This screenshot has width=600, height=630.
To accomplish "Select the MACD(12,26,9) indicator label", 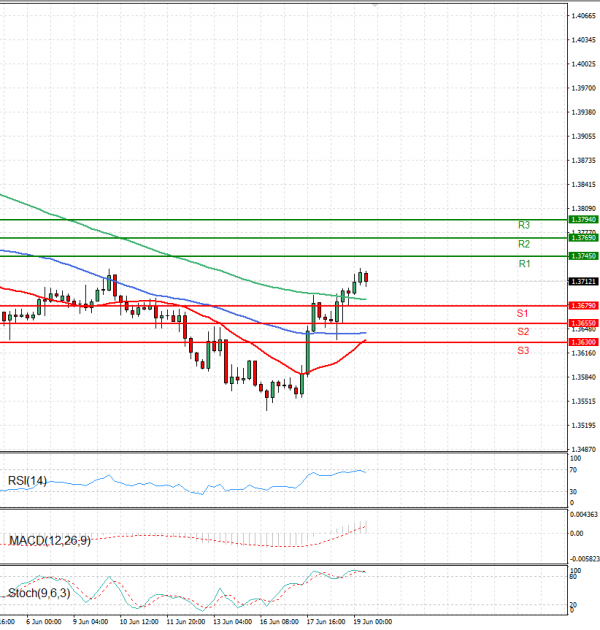I will point(49,541).
